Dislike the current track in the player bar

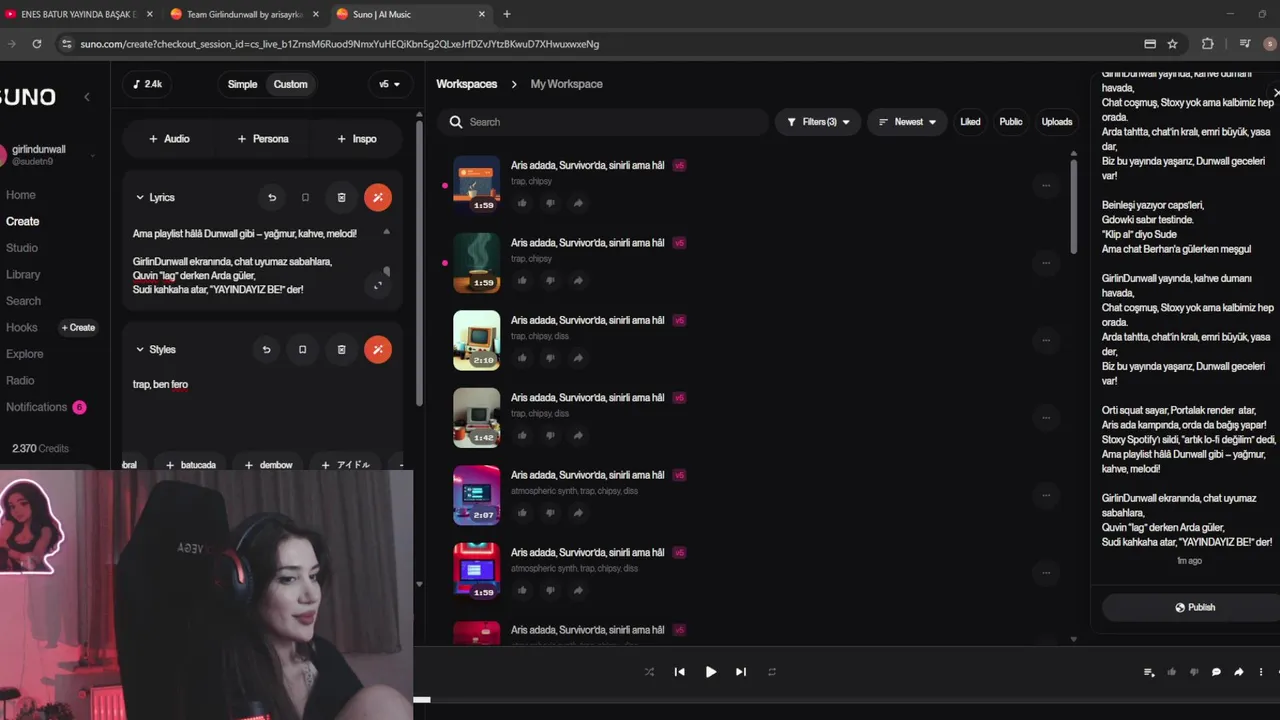click(1193, 672)
